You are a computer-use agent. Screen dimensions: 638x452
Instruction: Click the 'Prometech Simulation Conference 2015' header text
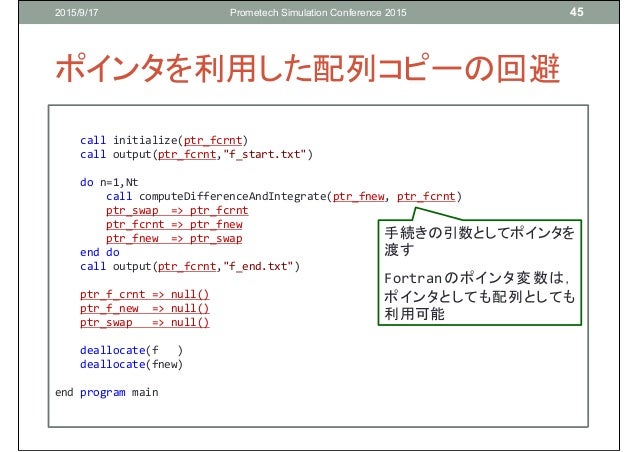click(318, 13)
